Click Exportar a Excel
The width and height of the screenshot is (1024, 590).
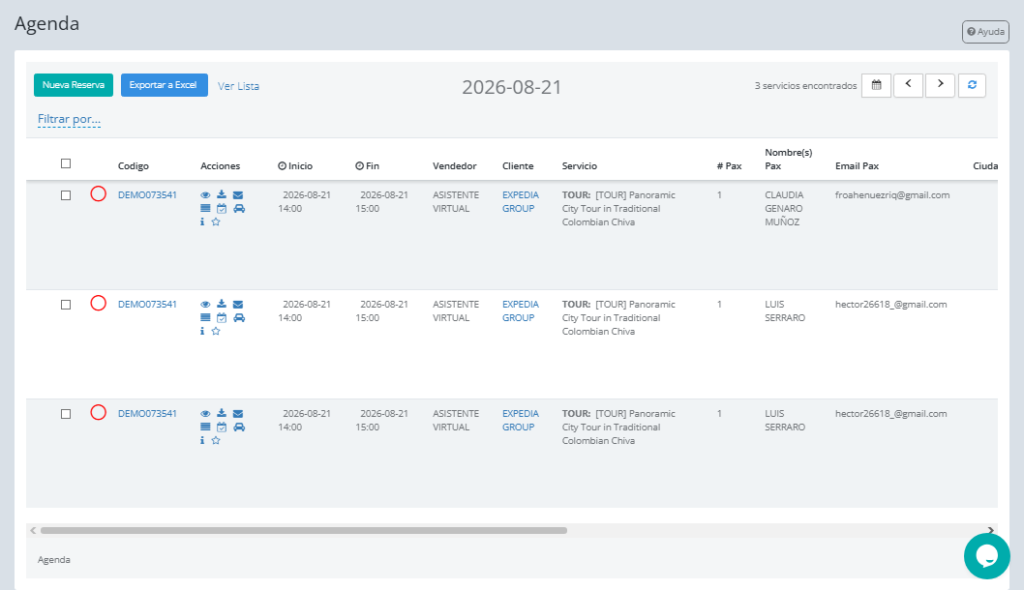164,85
